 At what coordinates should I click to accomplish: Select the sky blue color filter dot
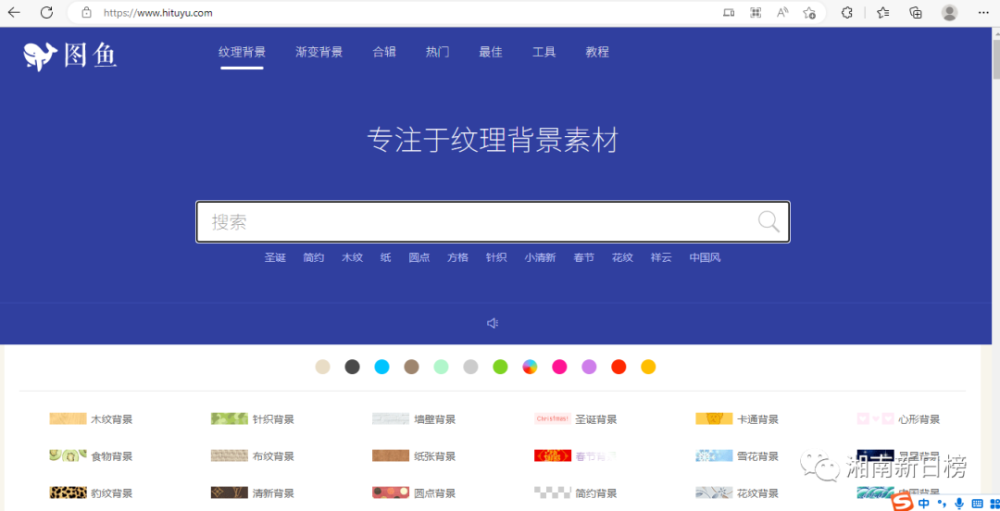tap(381, 367)
